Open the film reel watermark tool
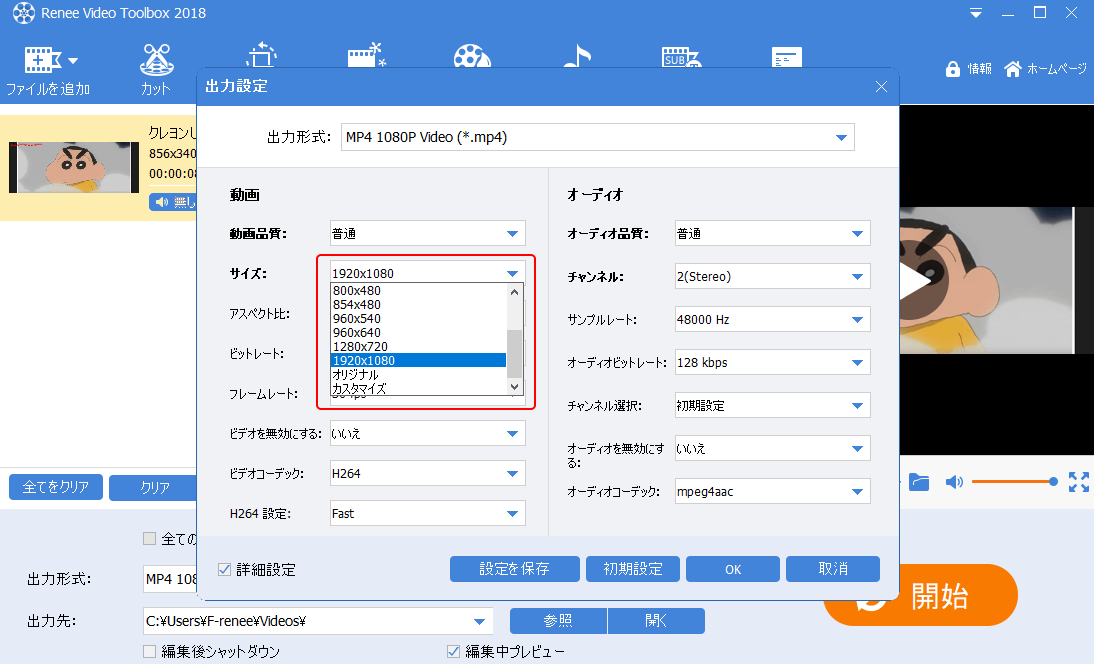This screenshot has height=664, width=1094. pos(472,56)
